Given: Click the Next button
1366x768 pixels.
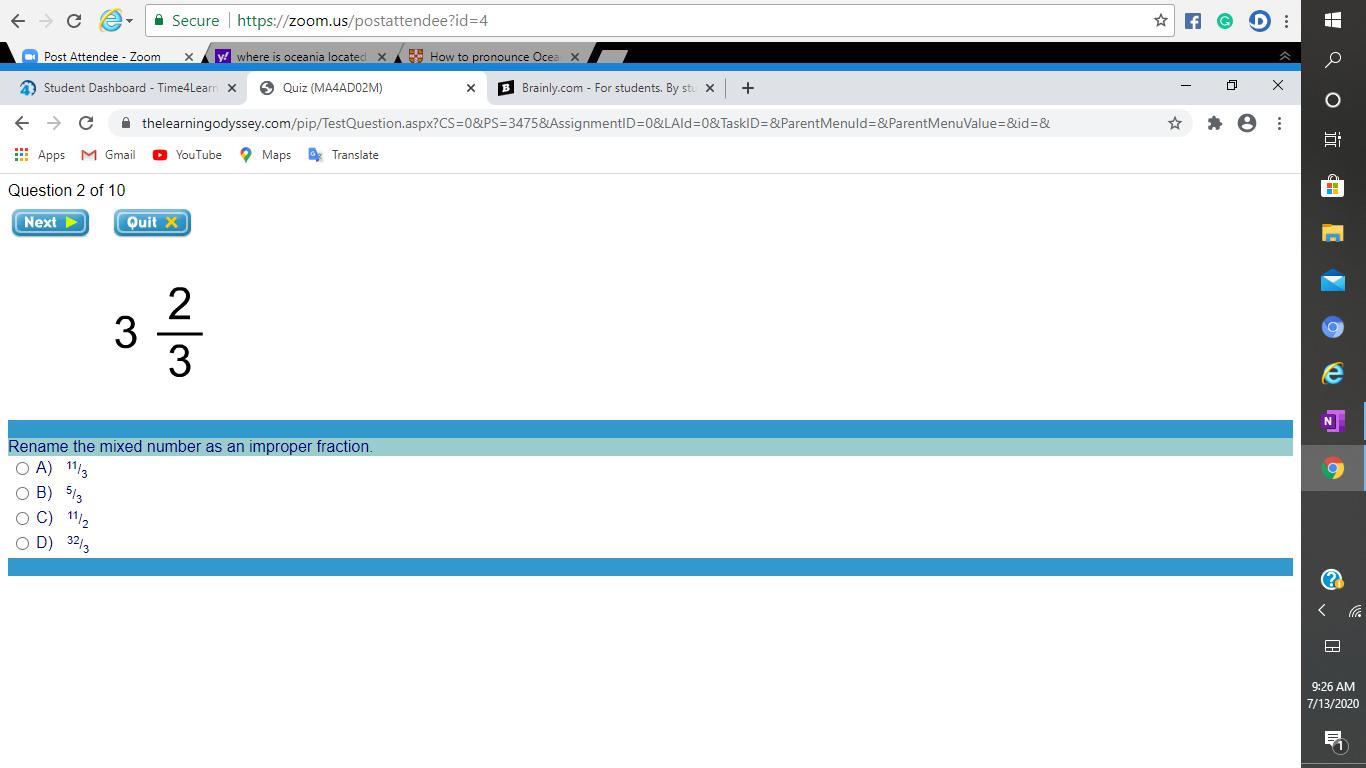Looking at the screenshot, I should (50, 222).
